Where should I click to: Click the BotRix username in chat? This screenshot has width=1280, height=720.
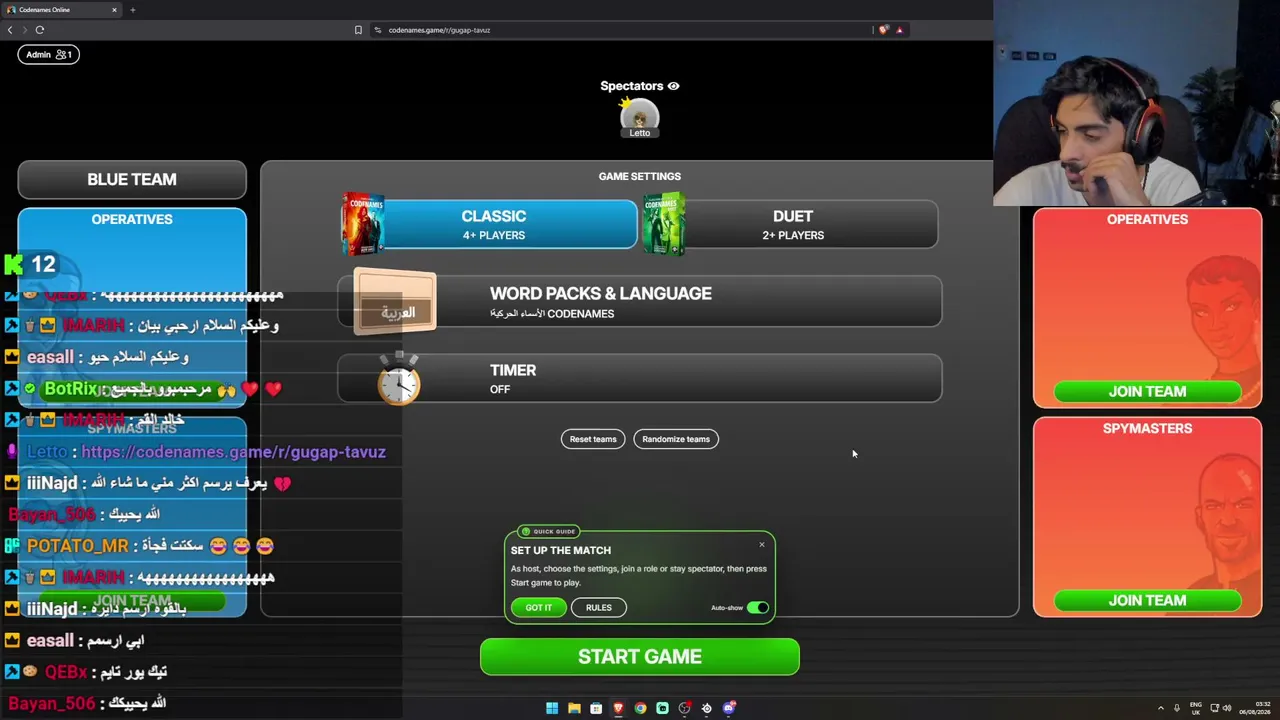point(70,389)
